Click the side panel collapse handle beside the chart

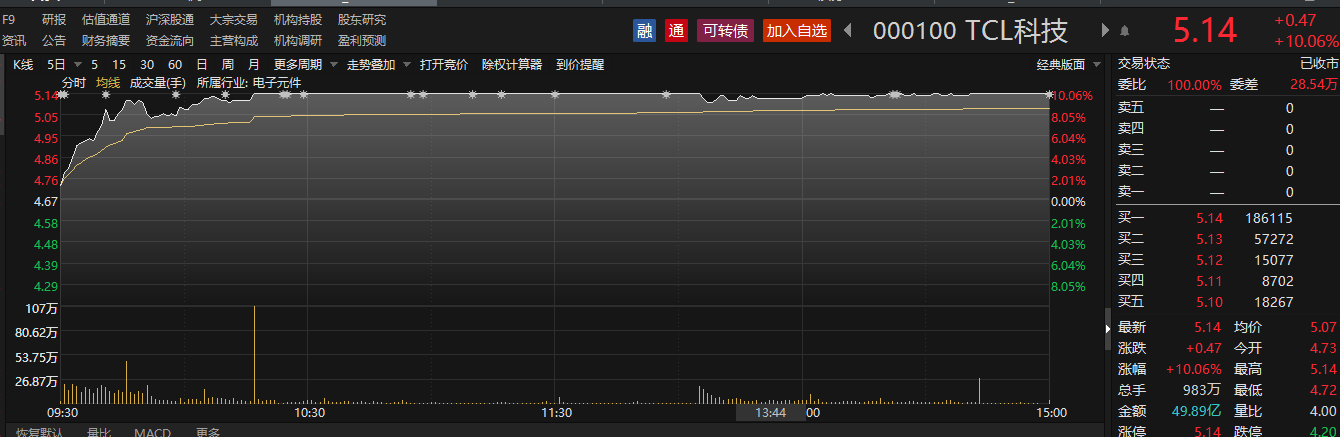(1107, 329)
